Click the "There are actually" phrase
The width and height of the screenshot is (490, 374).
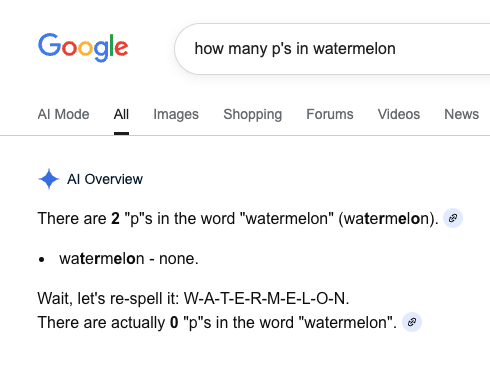[101, 323]
